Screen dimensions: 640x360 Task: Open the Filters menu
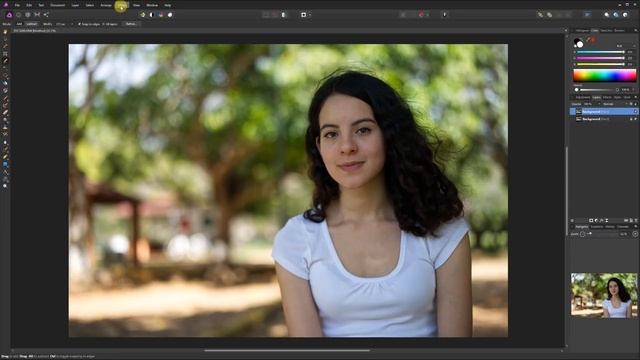121,5
